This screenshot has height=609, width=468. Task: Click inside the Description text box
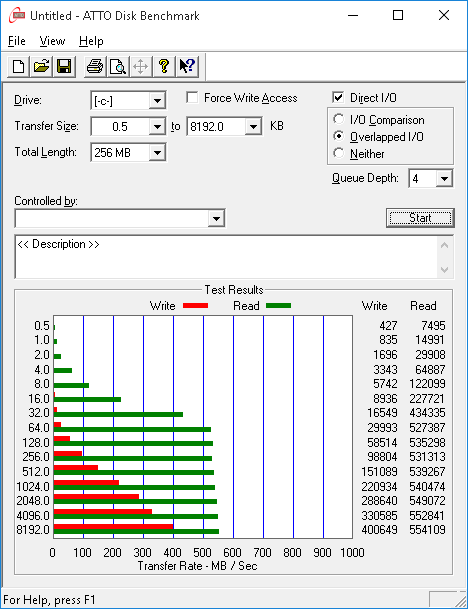pos(226,257)
